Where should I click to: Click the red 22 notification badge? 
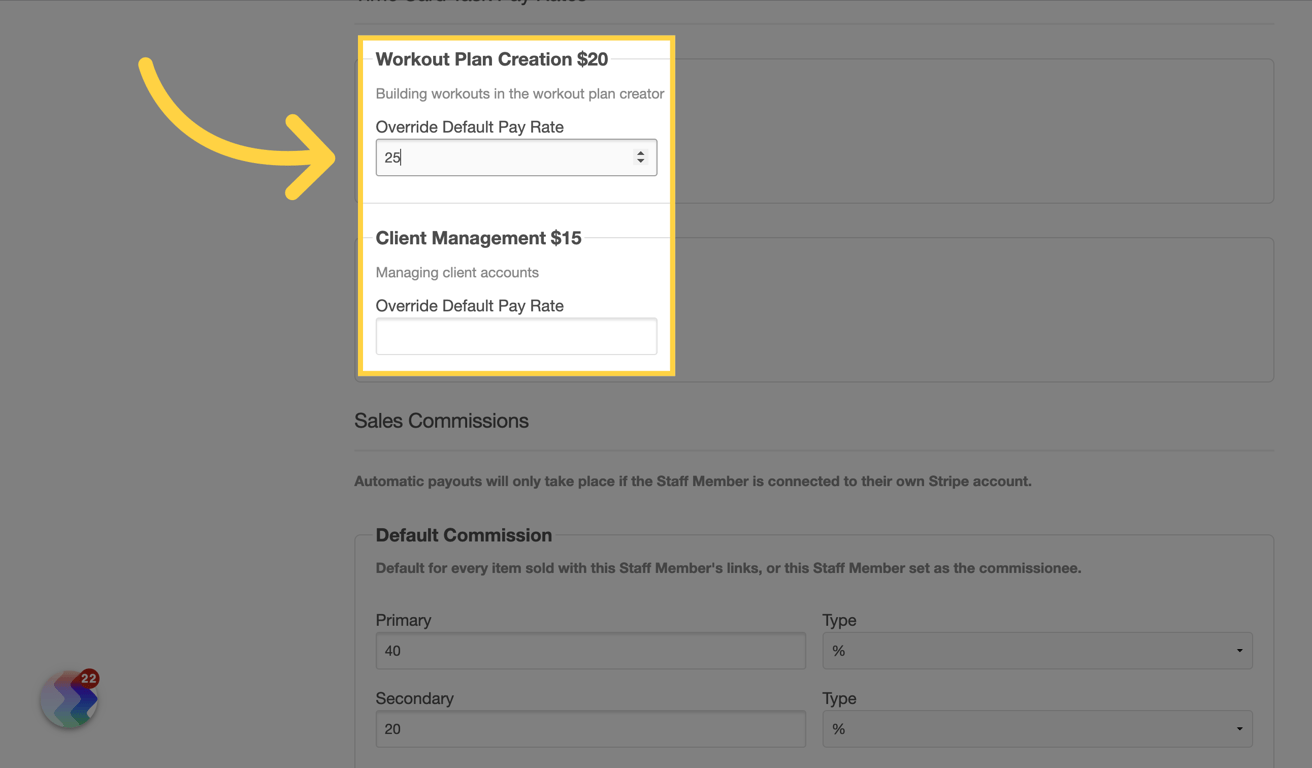coord(87,678)
